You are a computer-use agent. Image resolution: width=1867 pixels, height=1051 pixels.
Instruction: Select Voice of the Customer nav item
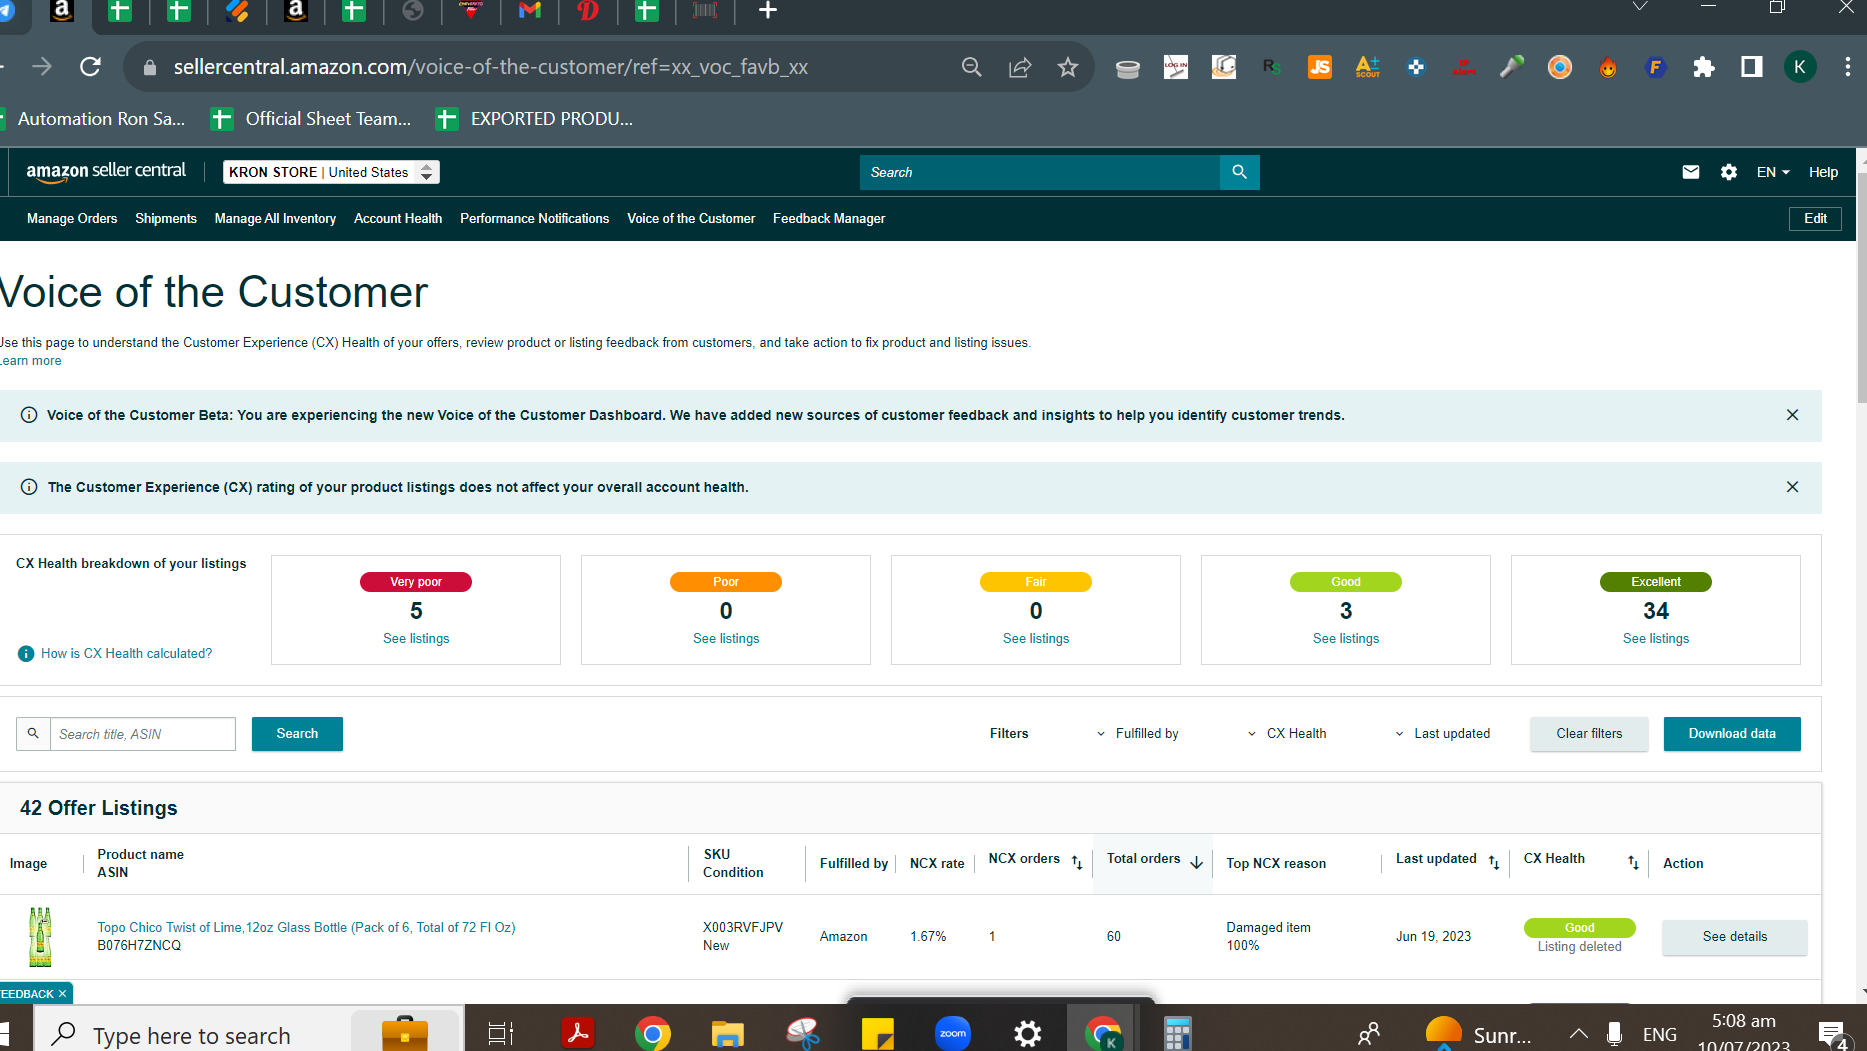[691, 219]
